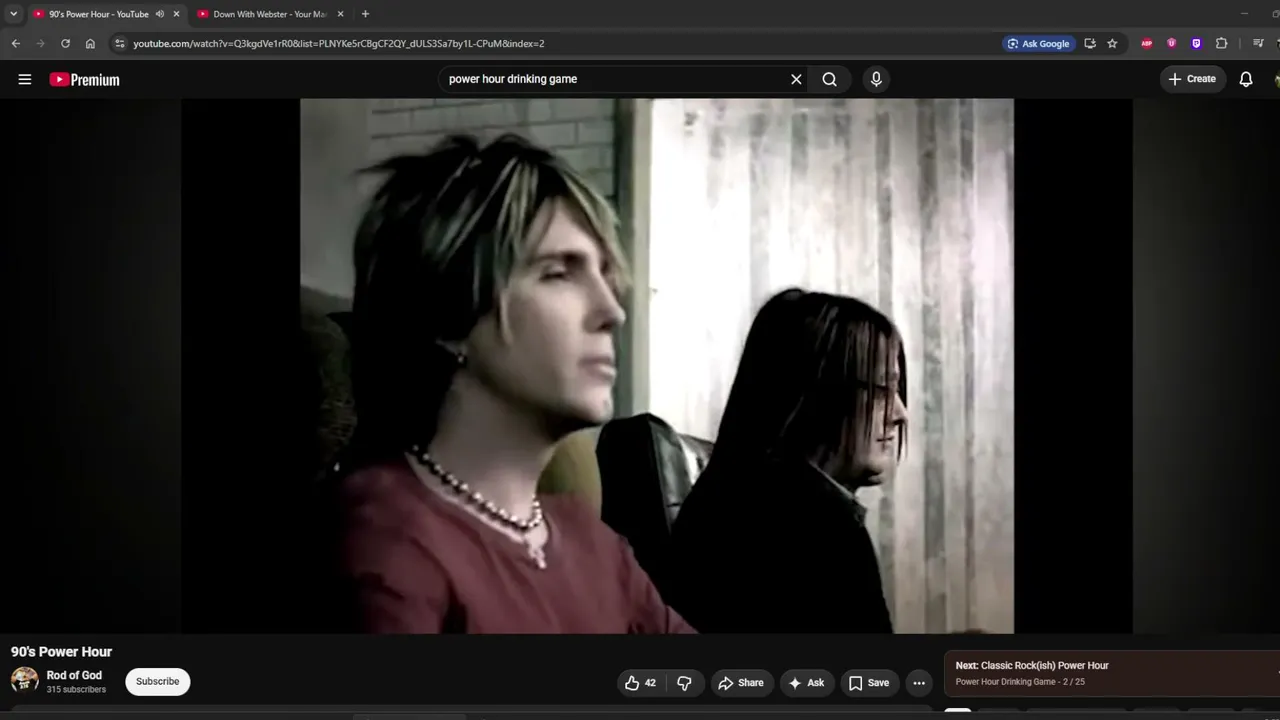
Task: View site information icon in address bar
Action: pos(120,43)
